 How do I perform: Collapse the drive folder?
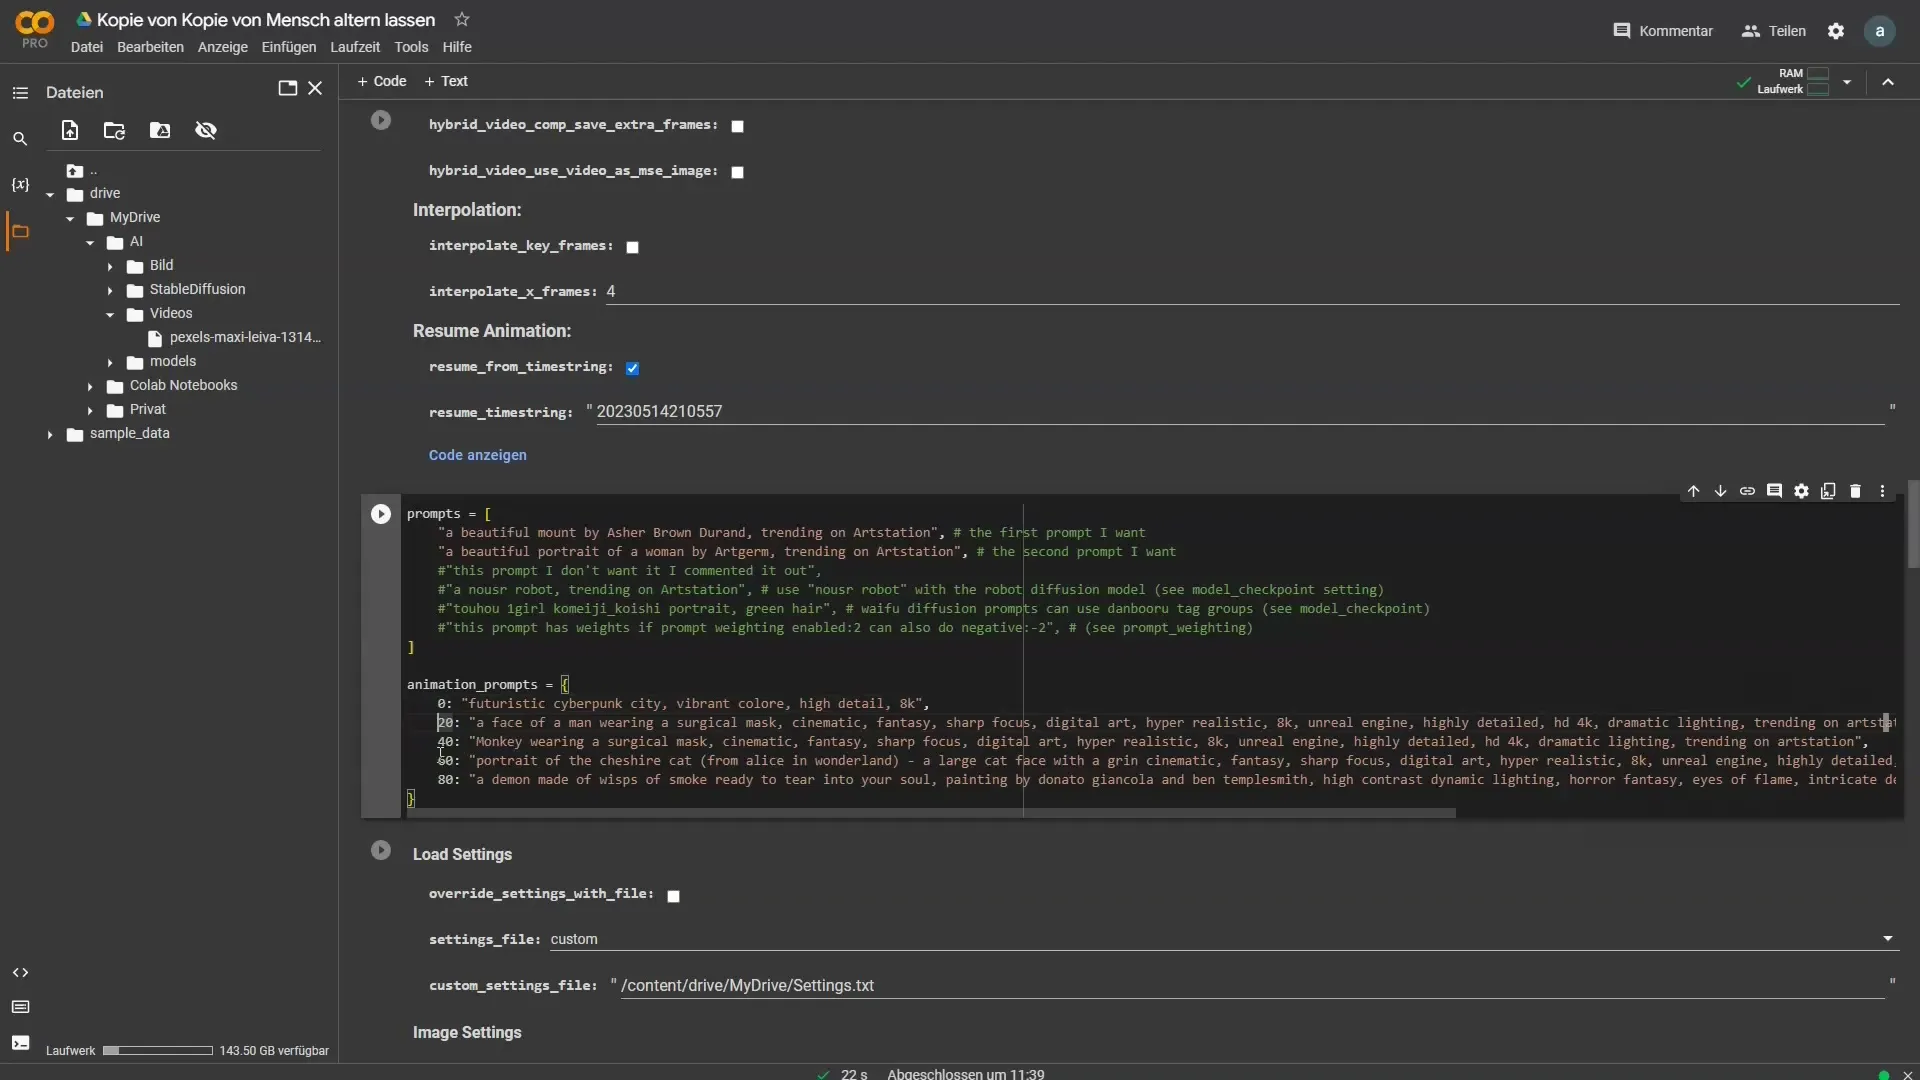[50, 195]
